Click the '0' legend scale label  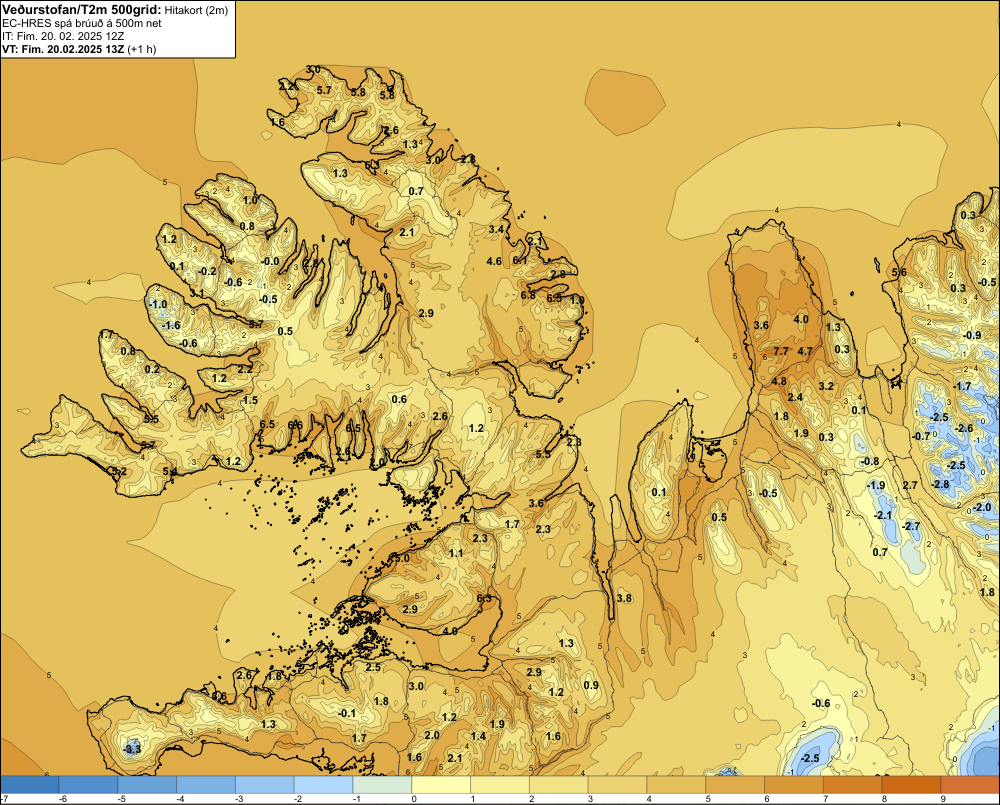414,799
